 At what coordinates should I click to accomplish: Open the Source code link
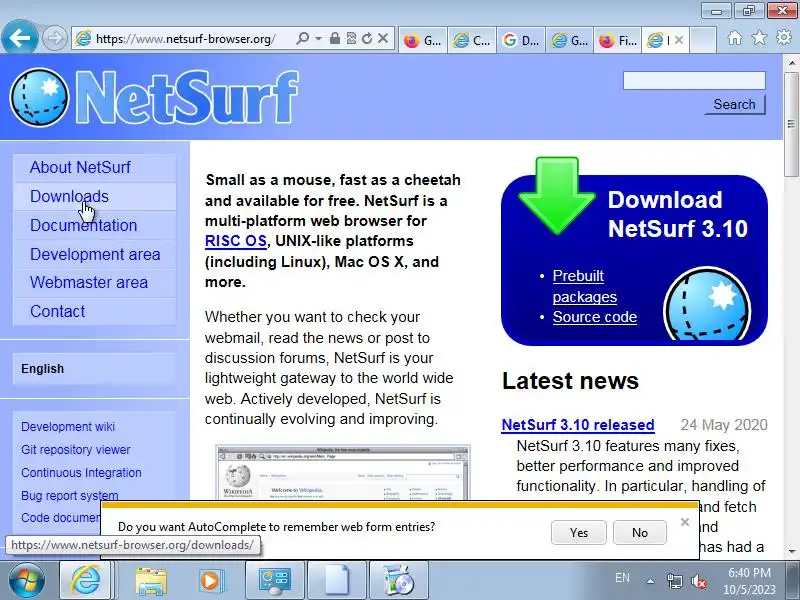tap(594, 317)
